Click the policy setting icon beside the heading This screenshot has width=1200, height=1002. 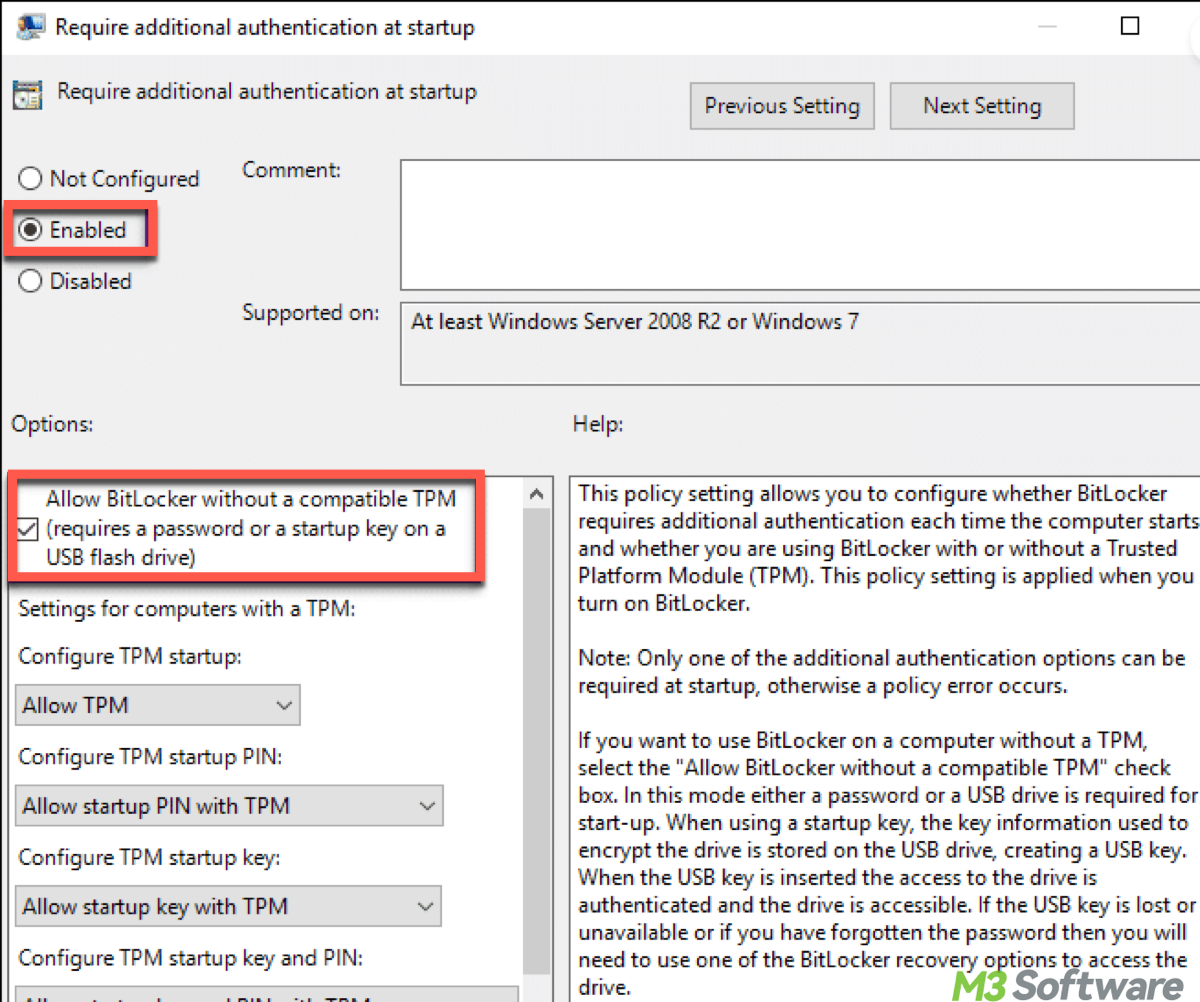click(27, 94)
